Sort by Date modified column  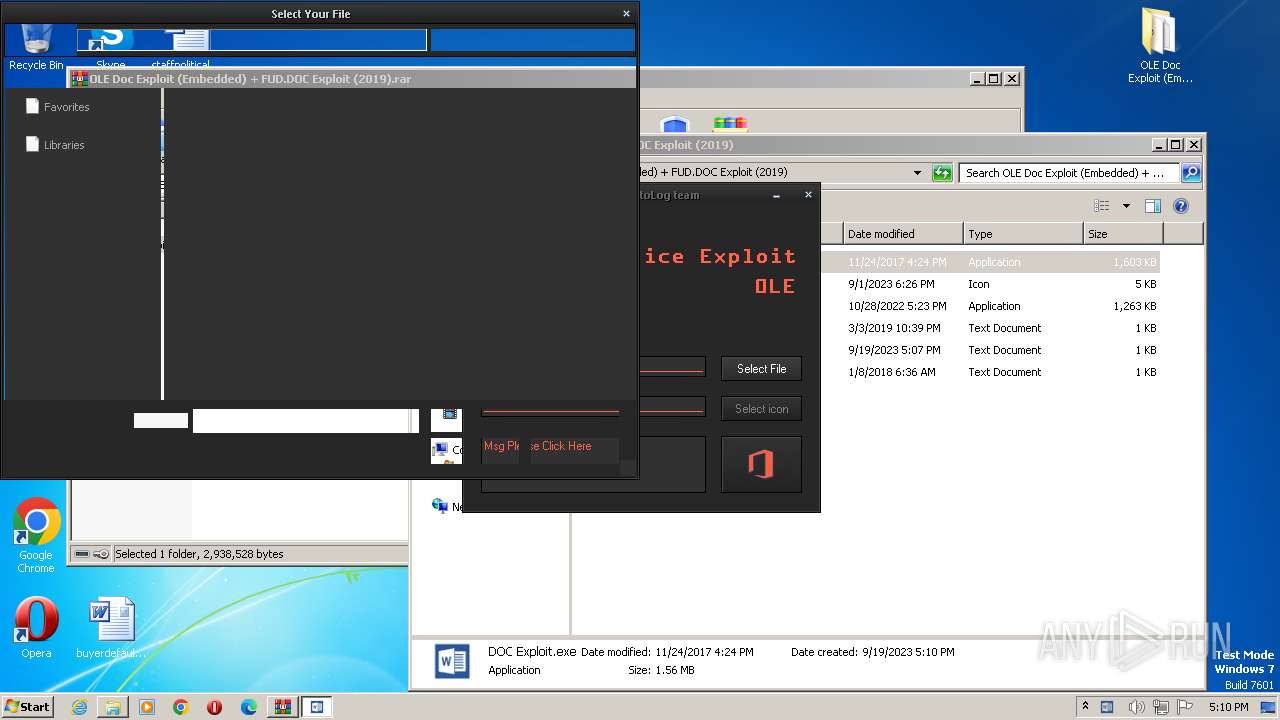tap(903, 234)
